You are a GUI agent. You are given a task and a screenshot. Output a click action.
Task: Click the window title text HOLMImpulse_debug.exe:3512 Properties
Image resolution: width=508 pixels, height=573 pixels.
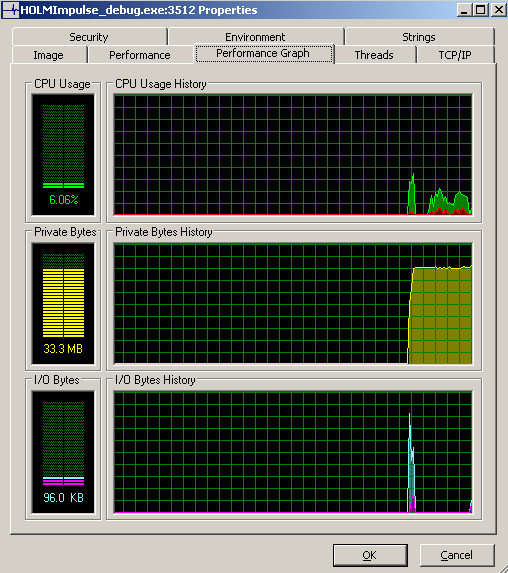point(139,10)
